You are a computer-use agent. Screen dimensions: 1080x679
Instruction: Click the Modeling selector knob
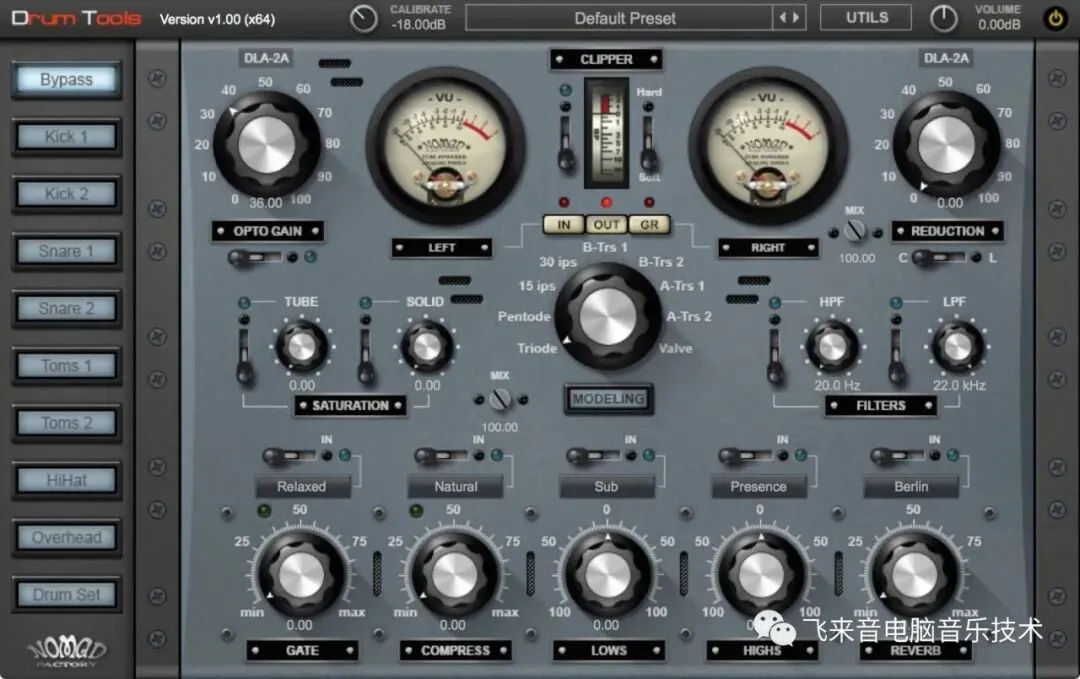point(607,315)
